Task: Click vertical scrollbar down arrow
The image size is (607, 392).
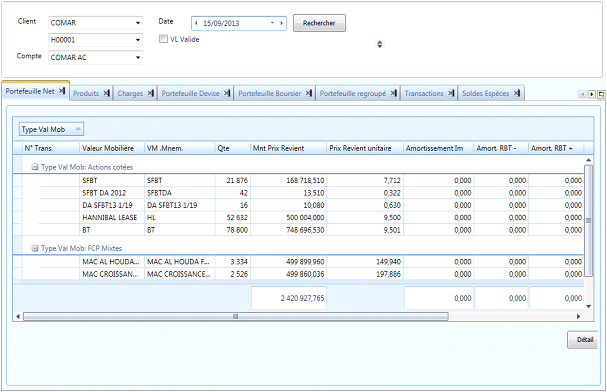Action: (588, 306)
